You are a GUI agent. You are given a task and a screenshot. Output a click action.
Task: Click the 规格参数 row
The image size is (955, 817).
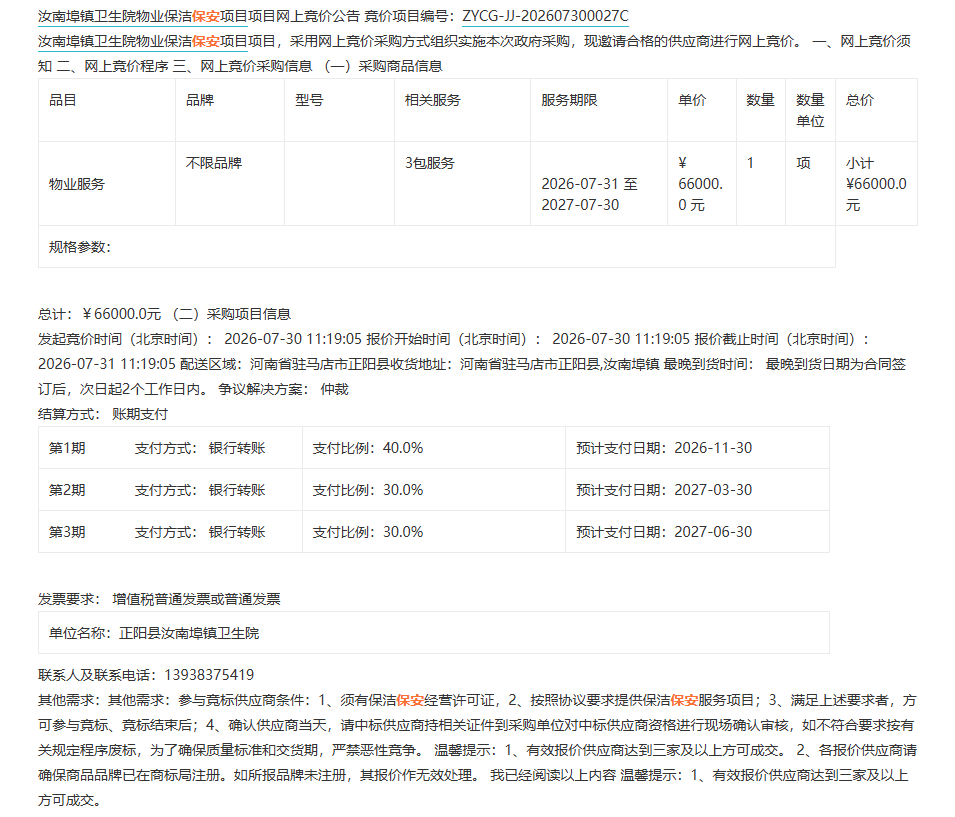coord(437,247)
